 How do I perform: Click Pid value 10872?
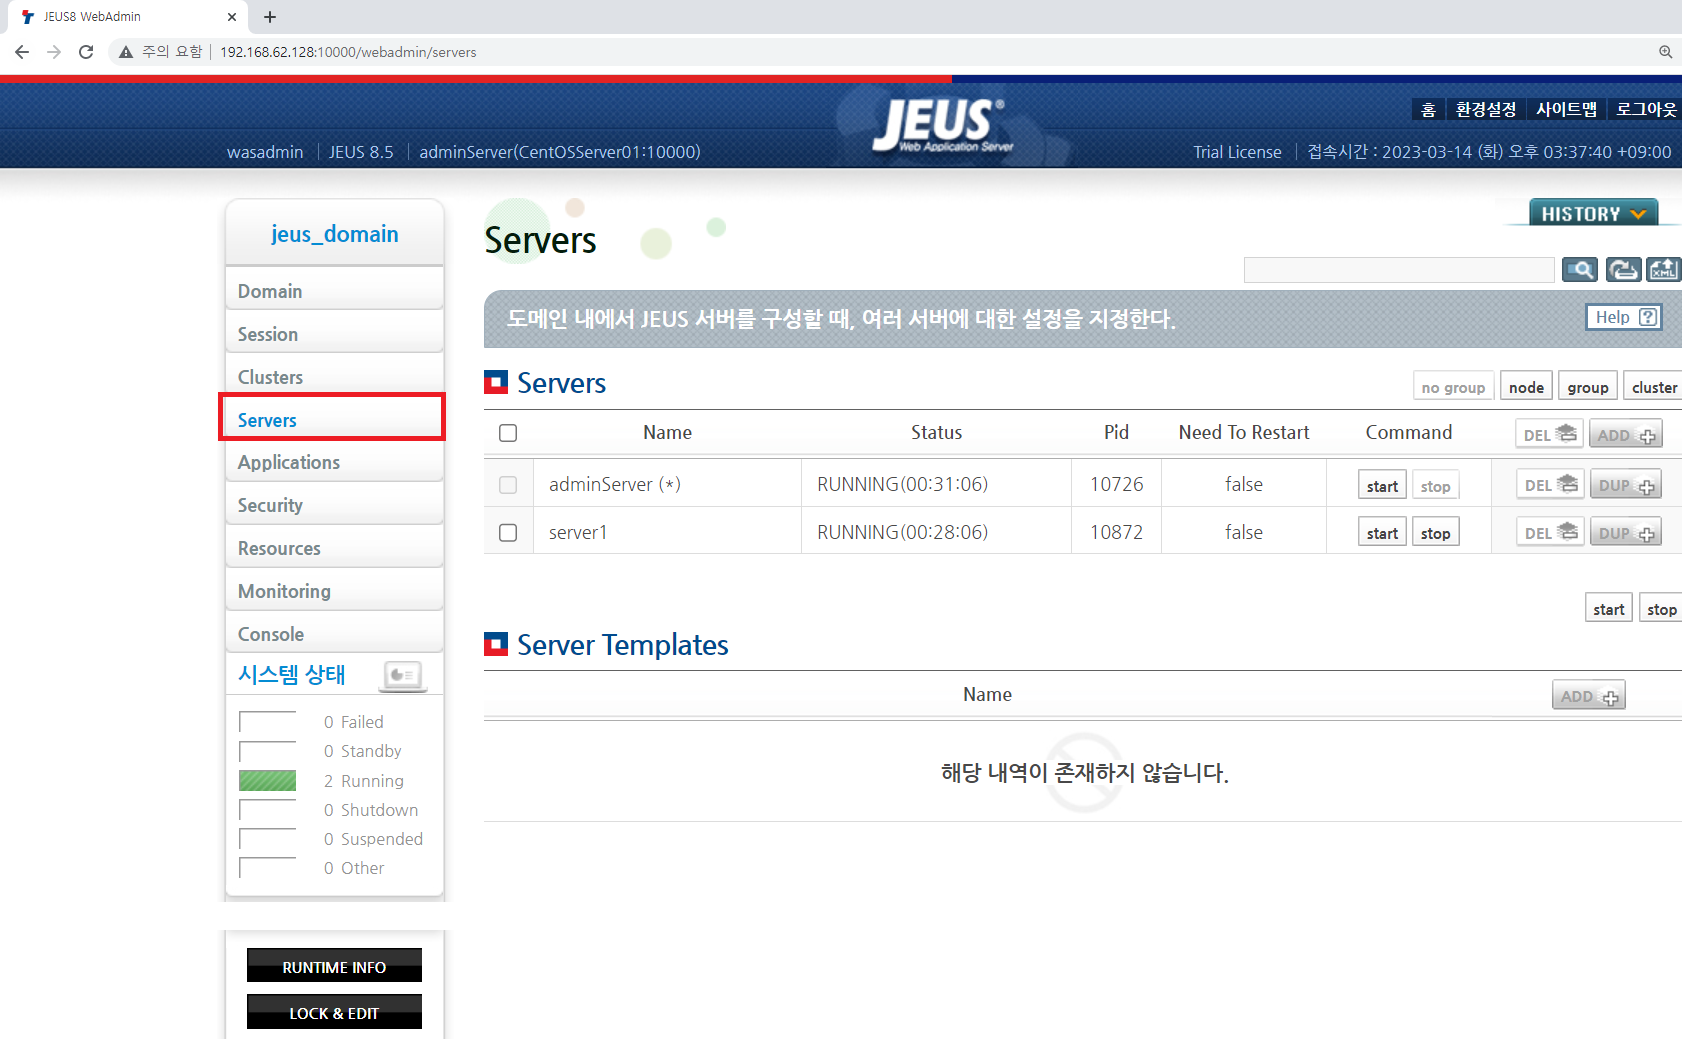tap(1116, 532)
